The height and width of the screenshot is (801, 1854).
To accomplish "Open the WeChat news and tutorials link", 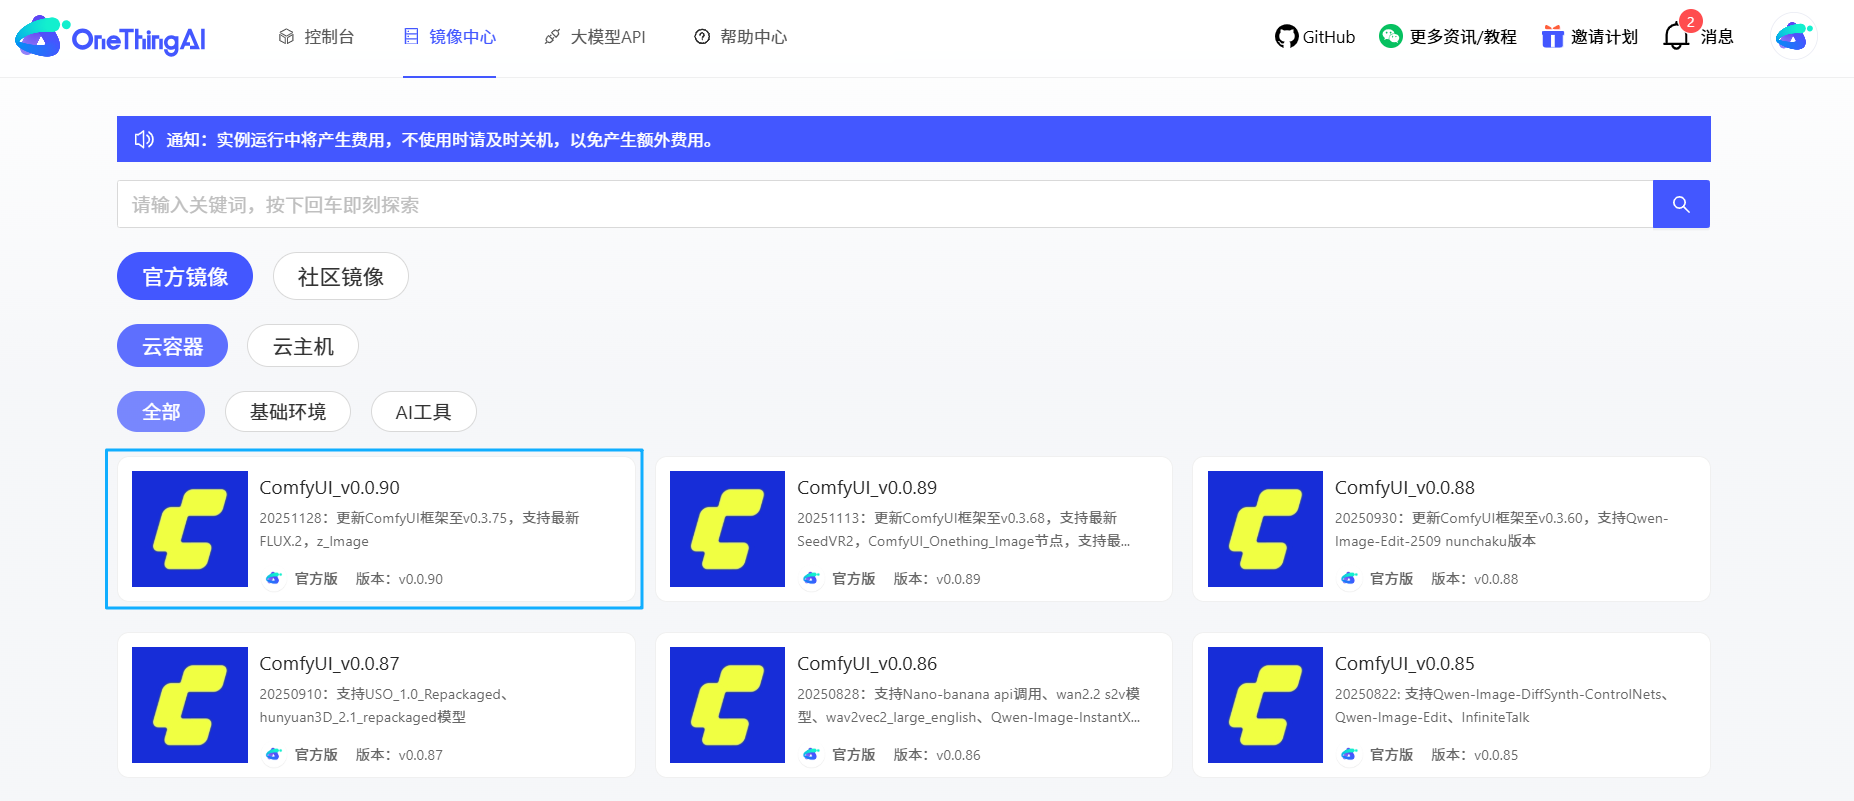I will [x=1447, y=37].
